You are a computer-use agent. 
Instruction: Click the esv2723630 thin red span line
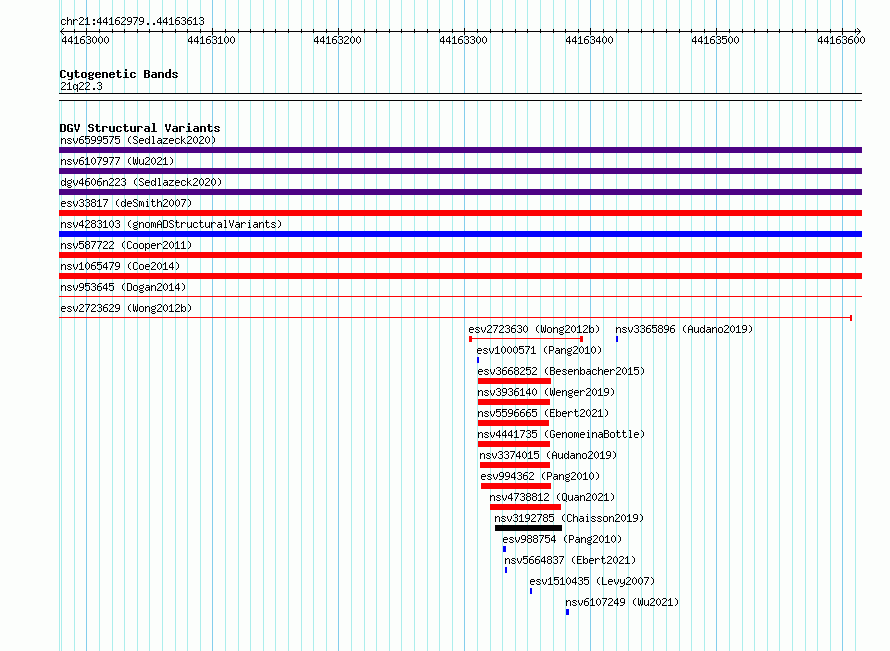(x=526, y=339)
